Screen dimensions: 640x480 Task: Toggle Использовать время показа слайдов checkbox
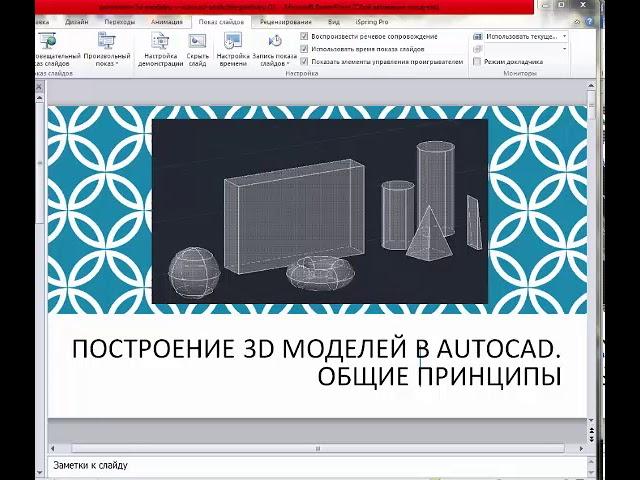[x=304, y=49]
